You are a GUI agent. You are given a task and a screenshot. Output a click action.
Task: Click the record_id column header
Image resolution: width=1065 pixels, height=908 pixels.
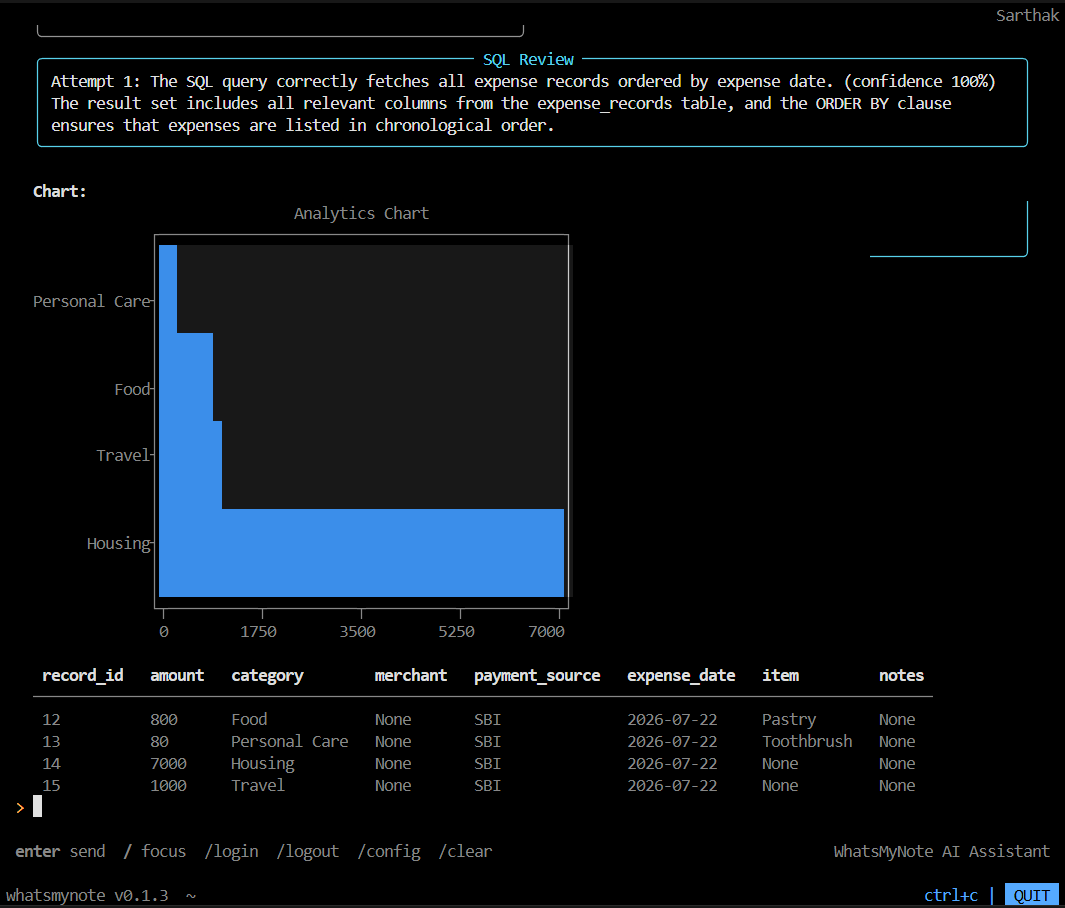coord(83,675)
